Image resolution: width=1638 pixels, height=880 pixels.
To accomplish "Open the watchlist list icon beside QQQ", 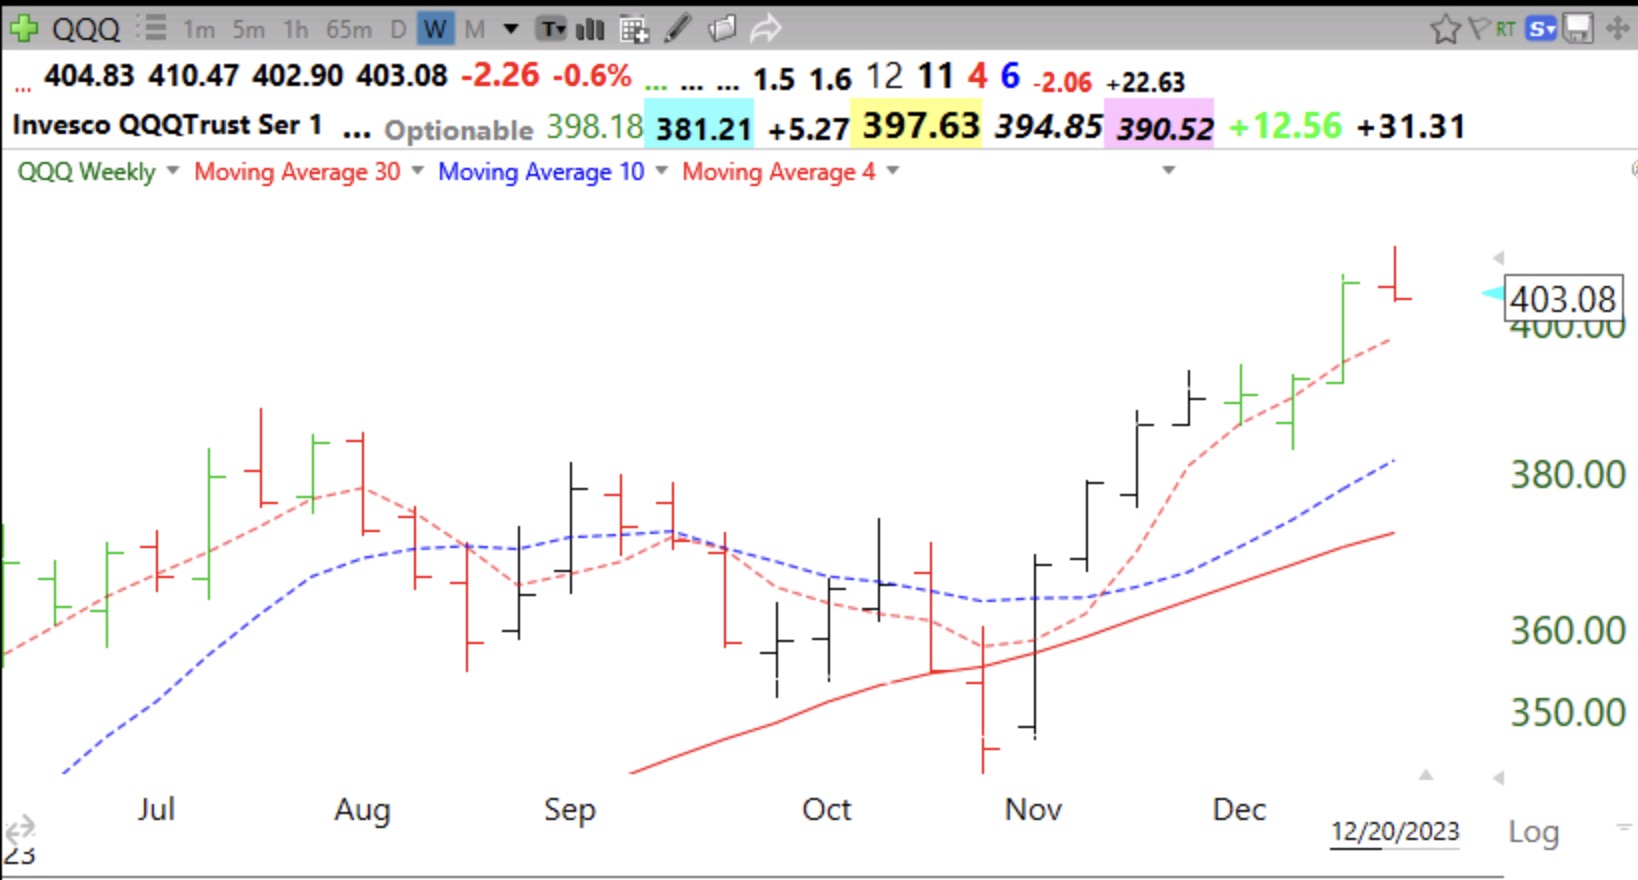I will 152,28.
